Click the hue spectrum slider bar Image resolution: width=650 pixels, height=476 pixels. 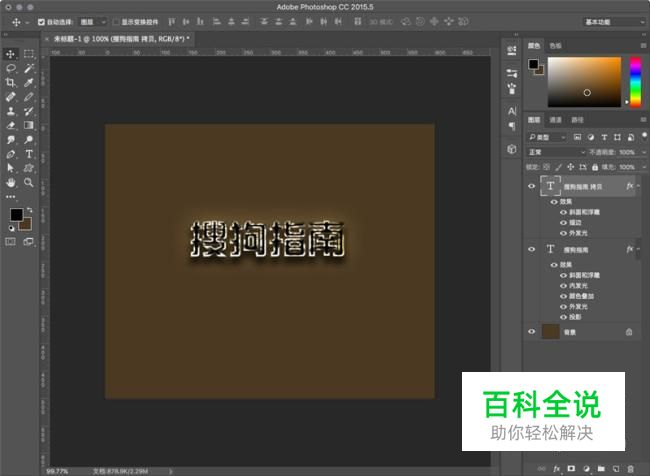[x=635, y=82]
